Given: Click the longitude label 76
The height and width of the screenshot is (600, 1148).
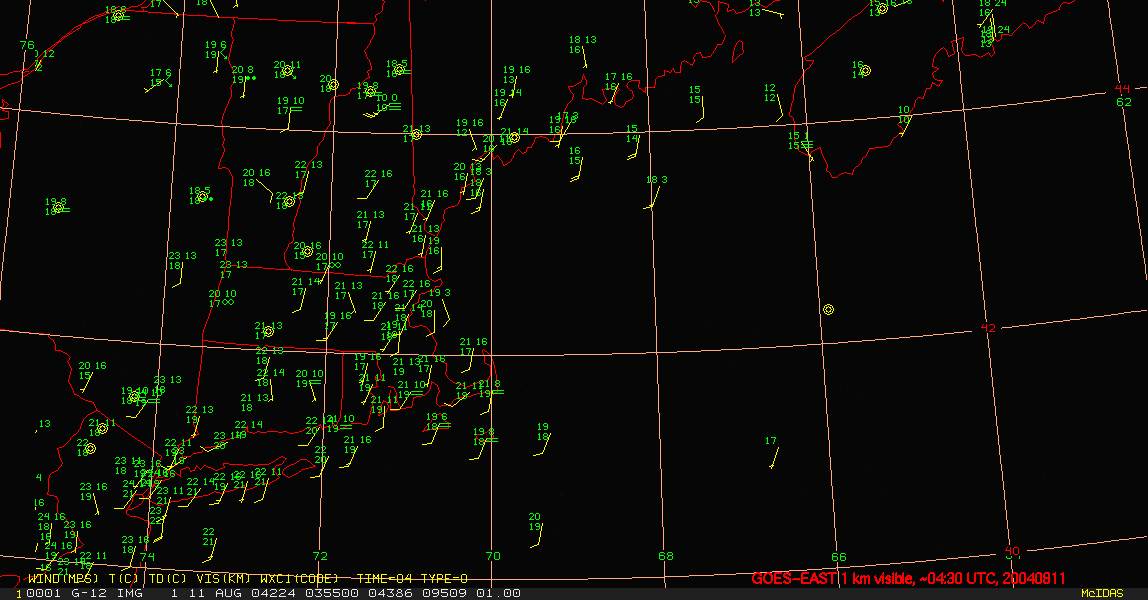Looking at the screenshot, I should [27, 45].
